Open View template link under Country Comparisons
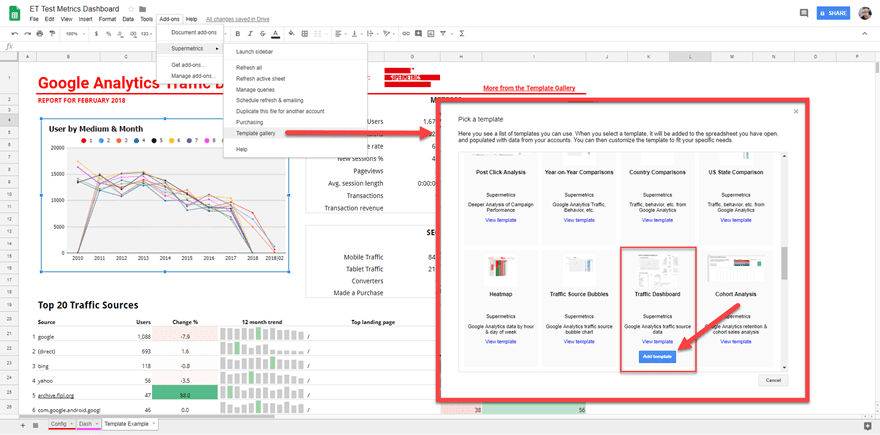This screenshot has height=435, width=880. tap(657, 220)
